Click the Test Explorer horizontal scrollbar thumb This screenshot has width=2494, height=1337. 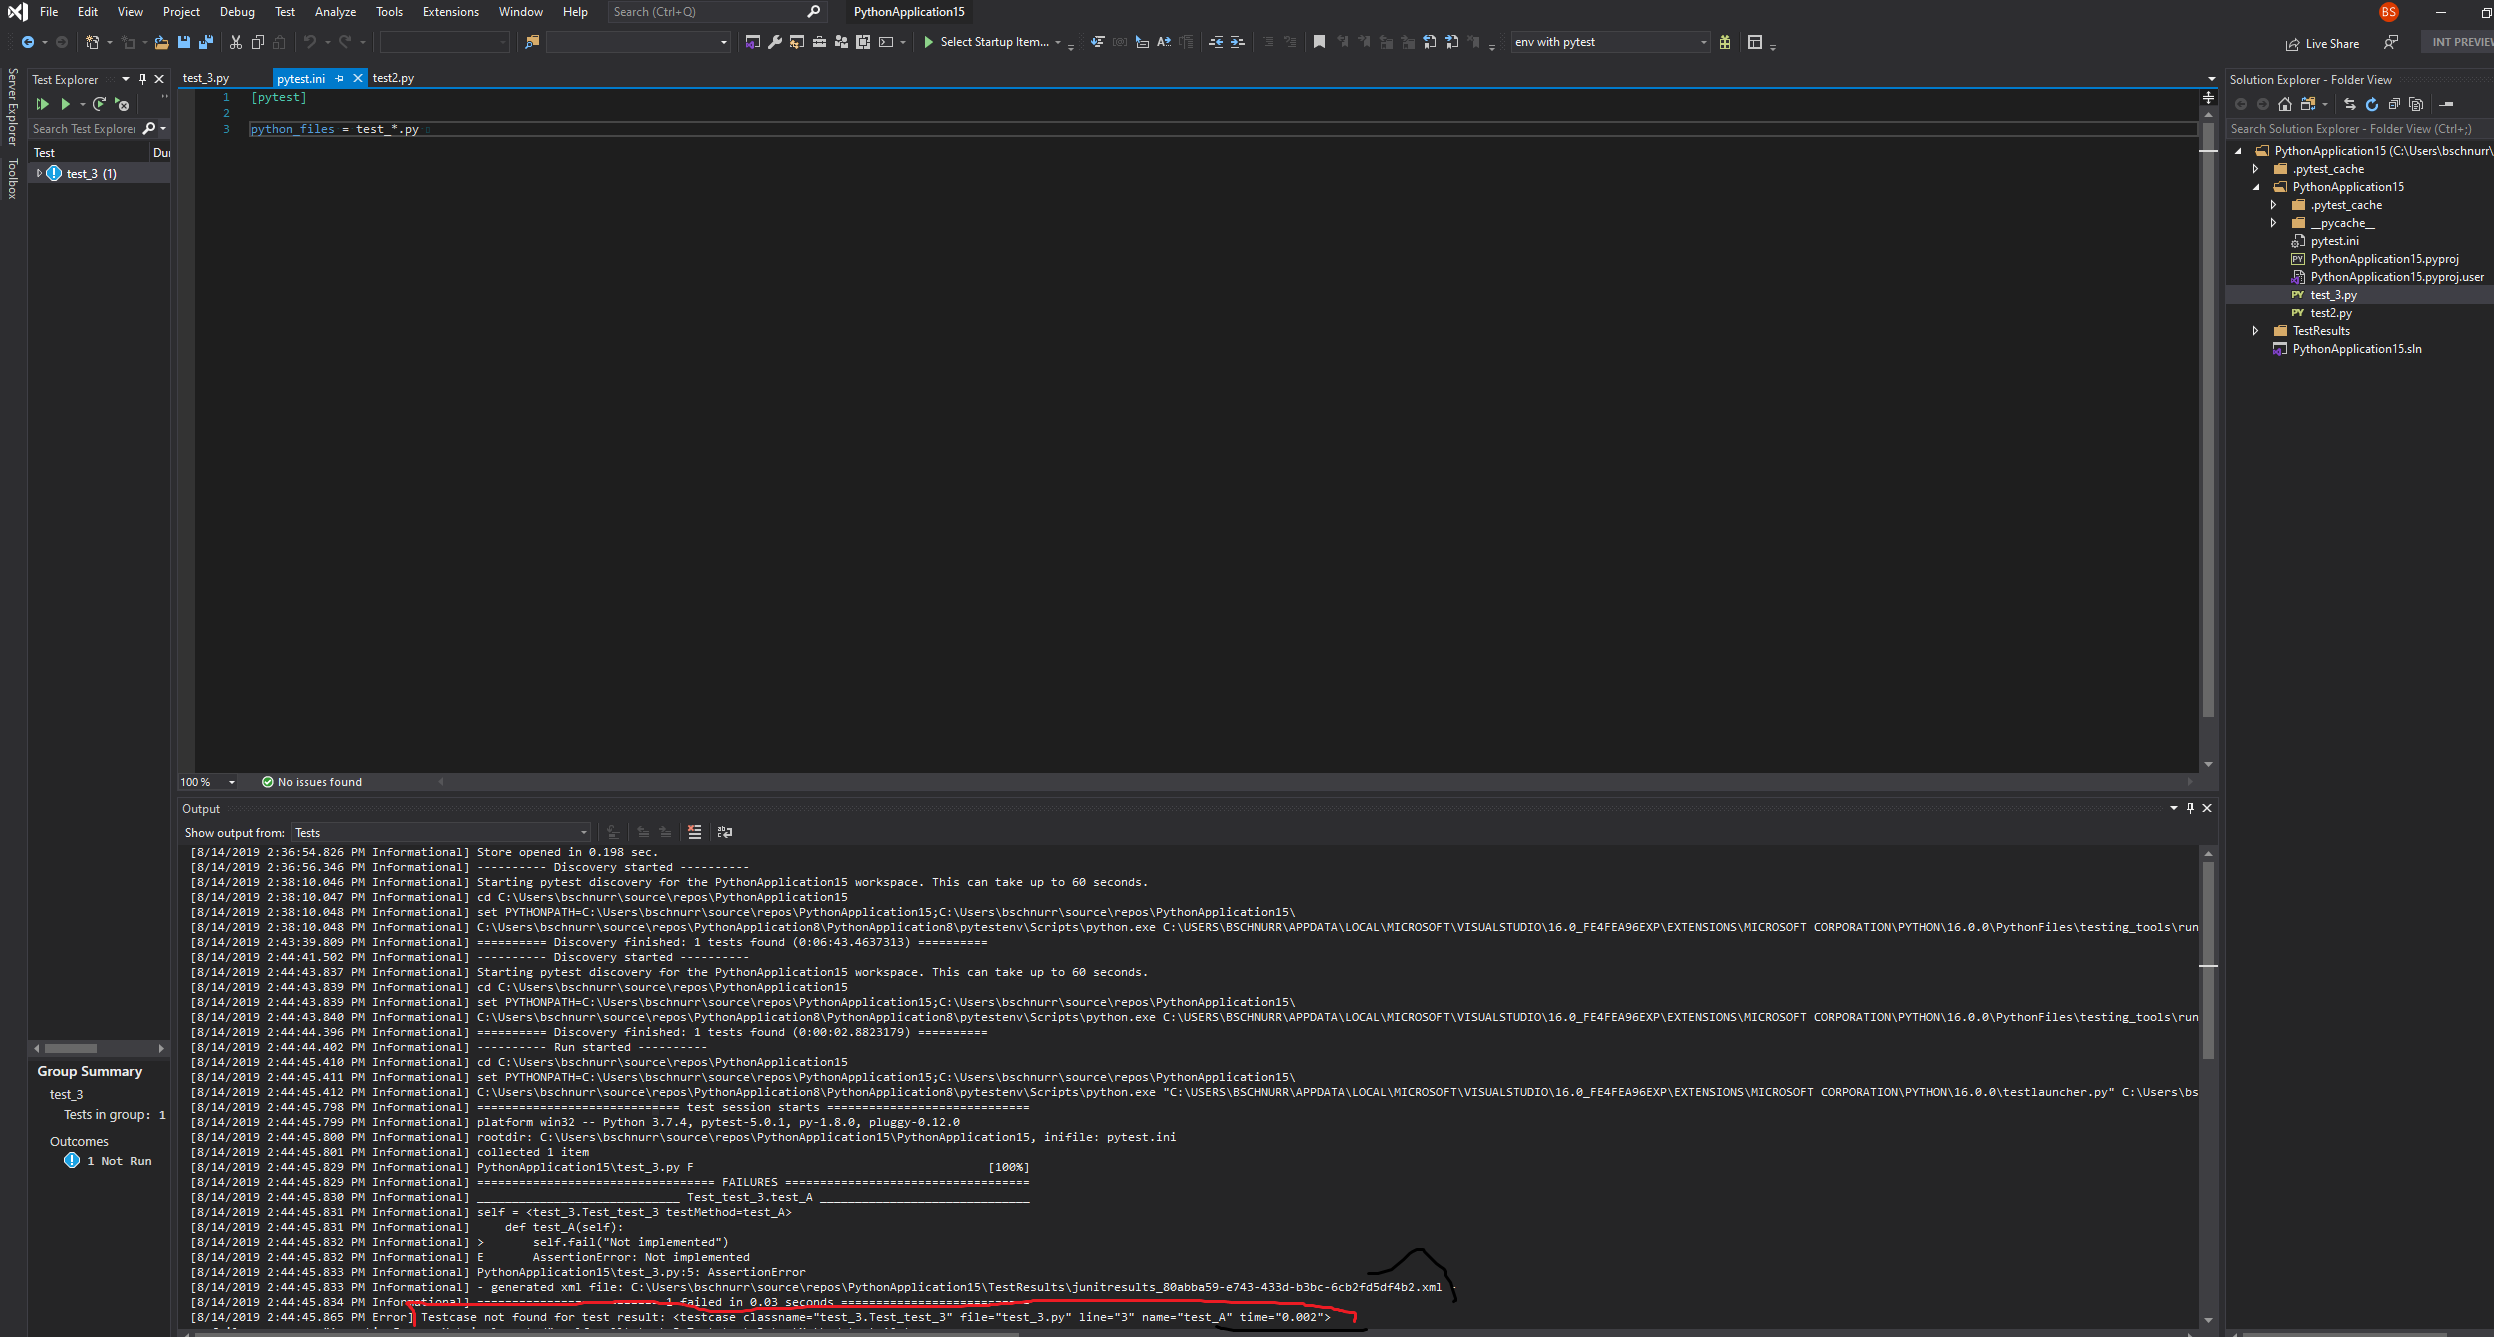[x=71, y=1048]
